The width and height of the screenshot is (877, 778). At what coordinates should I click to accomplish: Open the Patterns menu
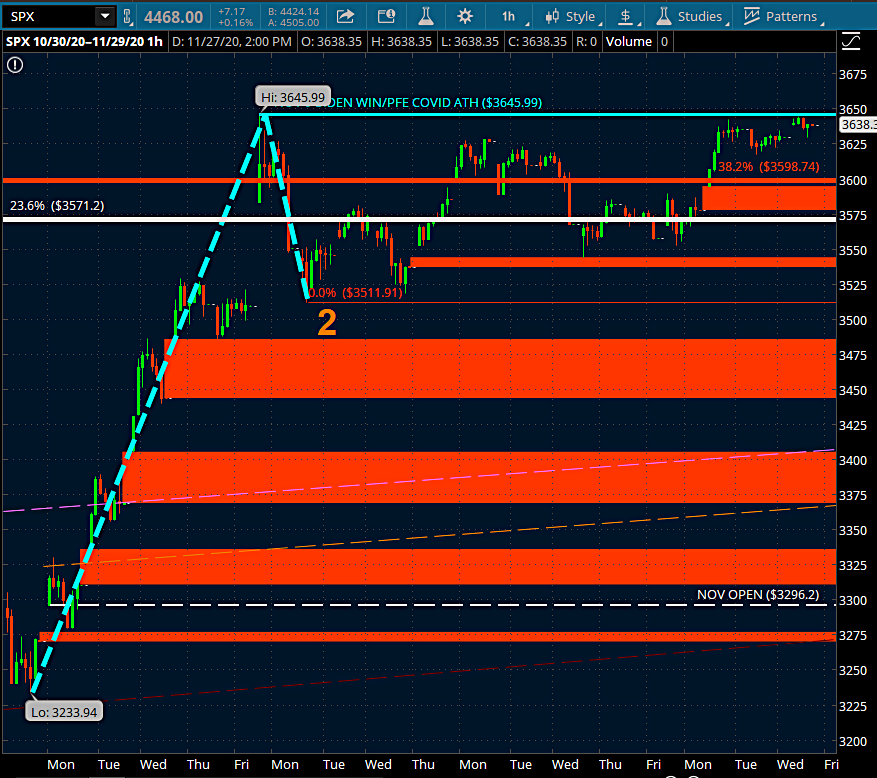pyautogui.click(x=780, y=16)
